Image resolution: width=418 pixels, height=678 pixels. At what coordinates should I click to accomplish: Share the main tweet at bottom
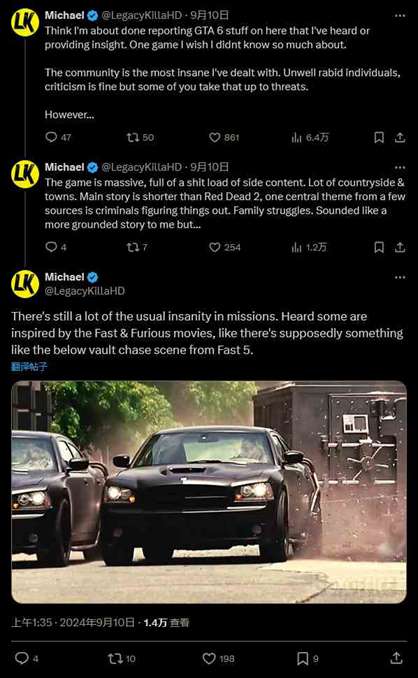(x=396, y=659)
